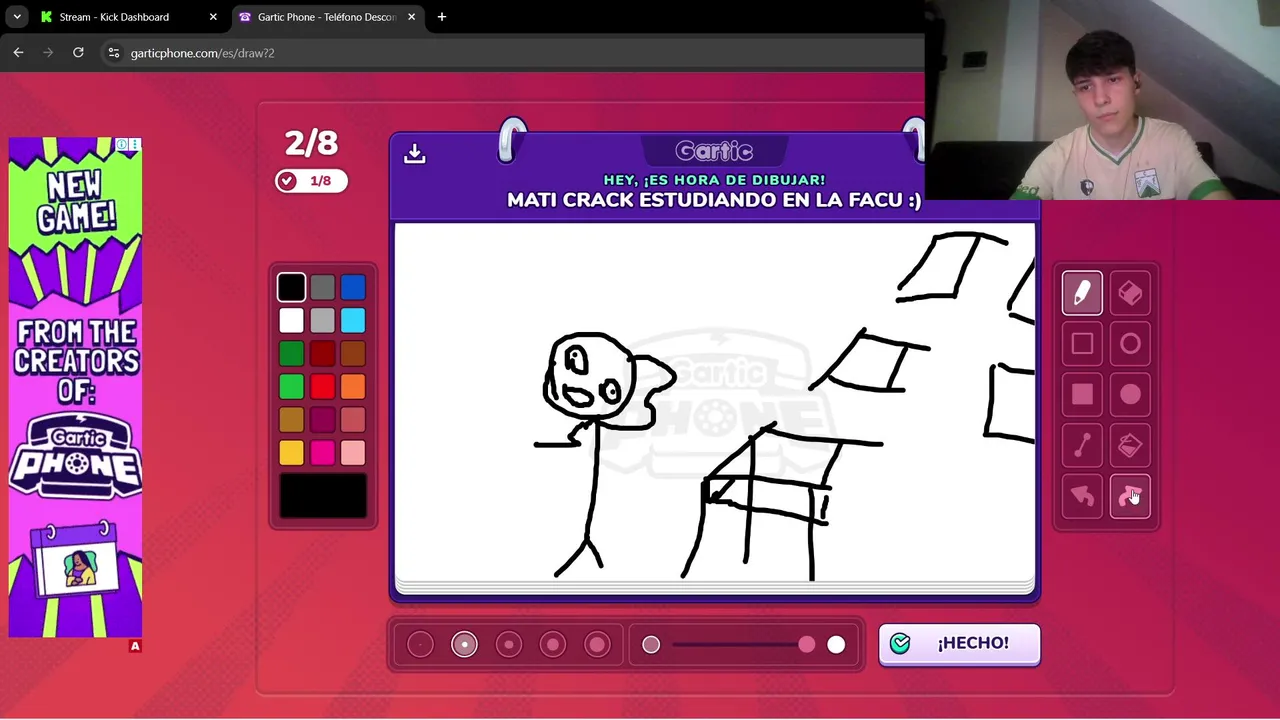The width and height of the screenshot is (1280, 720).
Task: Adjust the opacity slider track
Action: coord(743,645)
